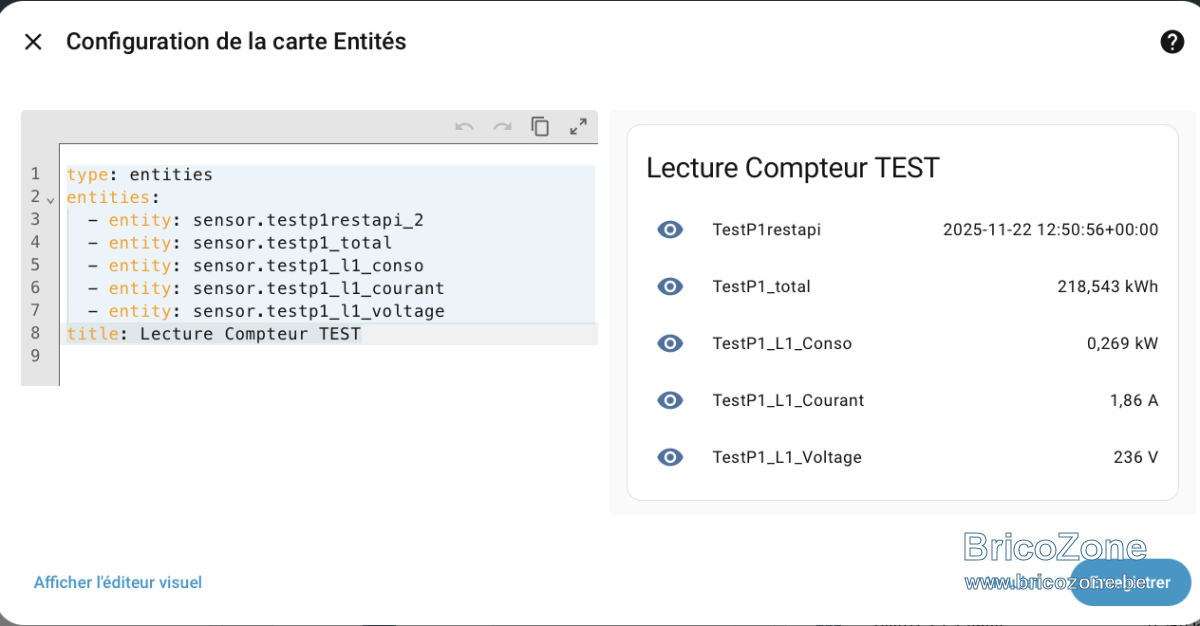Viewport: 1200px width, 626px height.
Task: Save the card with Enregistrer button
Action: (1130, 582)
